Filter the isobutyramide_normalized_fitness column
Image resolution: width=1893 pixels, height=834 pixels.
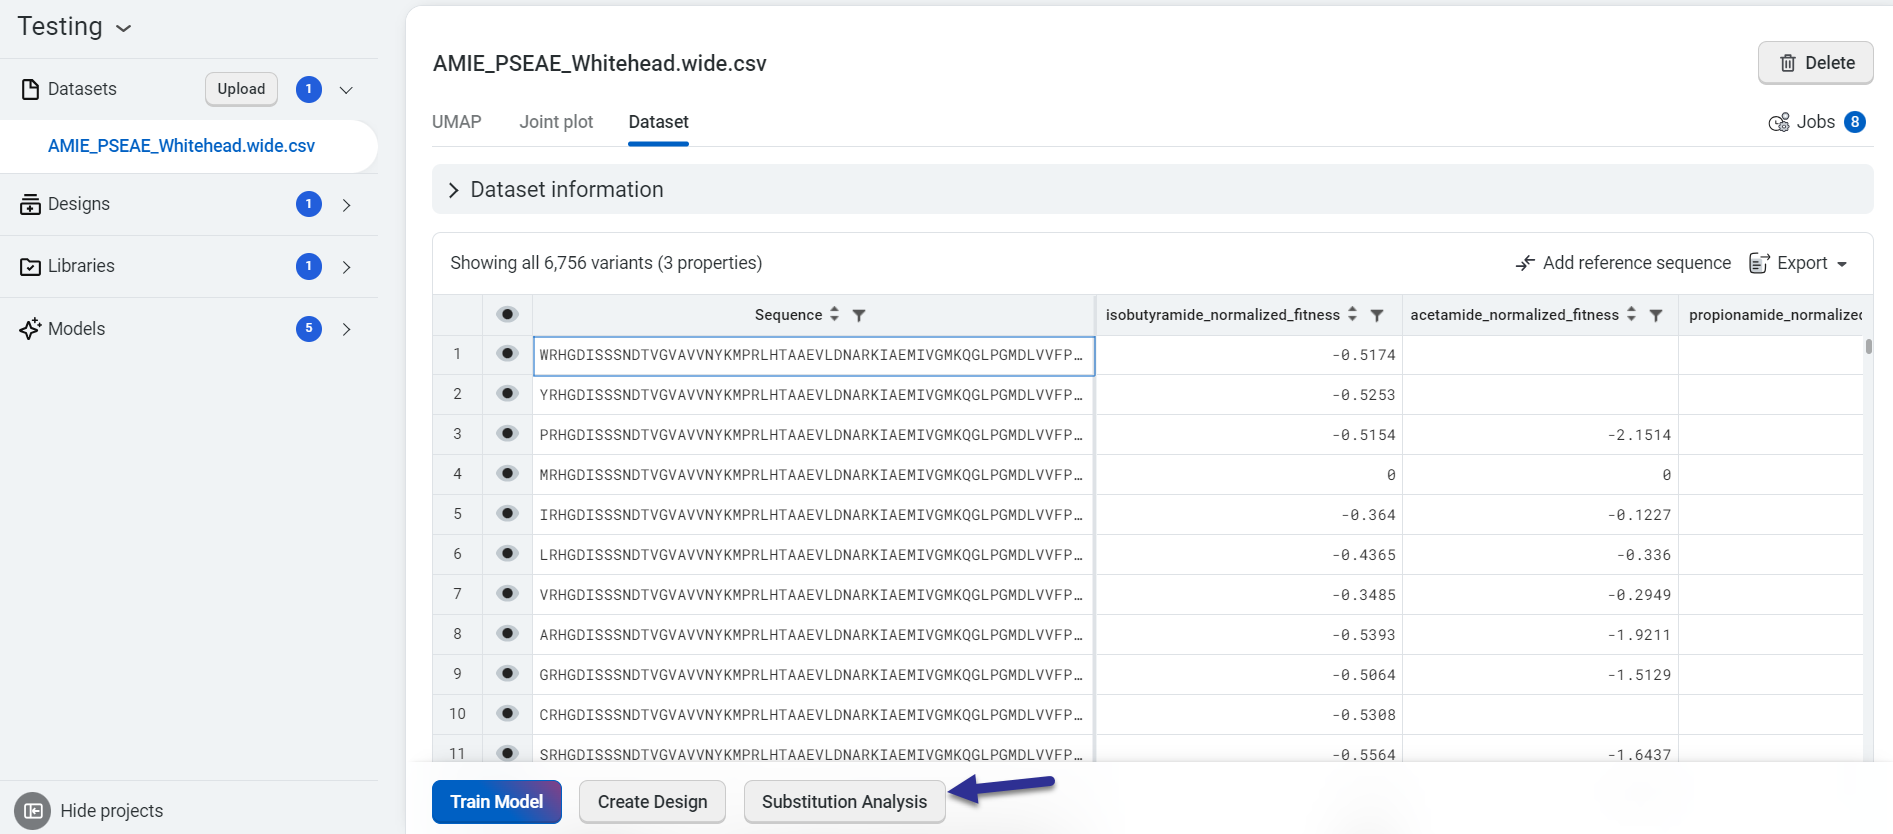tap(1377, 315)
